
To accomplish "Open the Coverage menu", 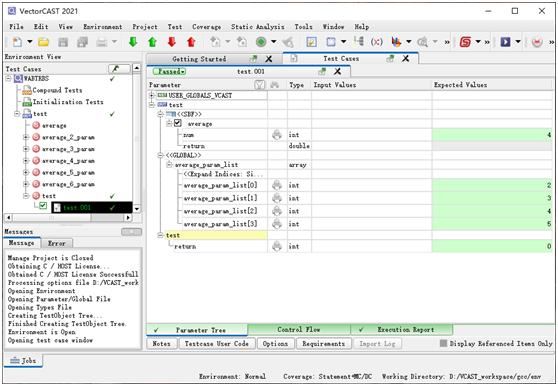I will pyautogui.click(x=206, y=27).
